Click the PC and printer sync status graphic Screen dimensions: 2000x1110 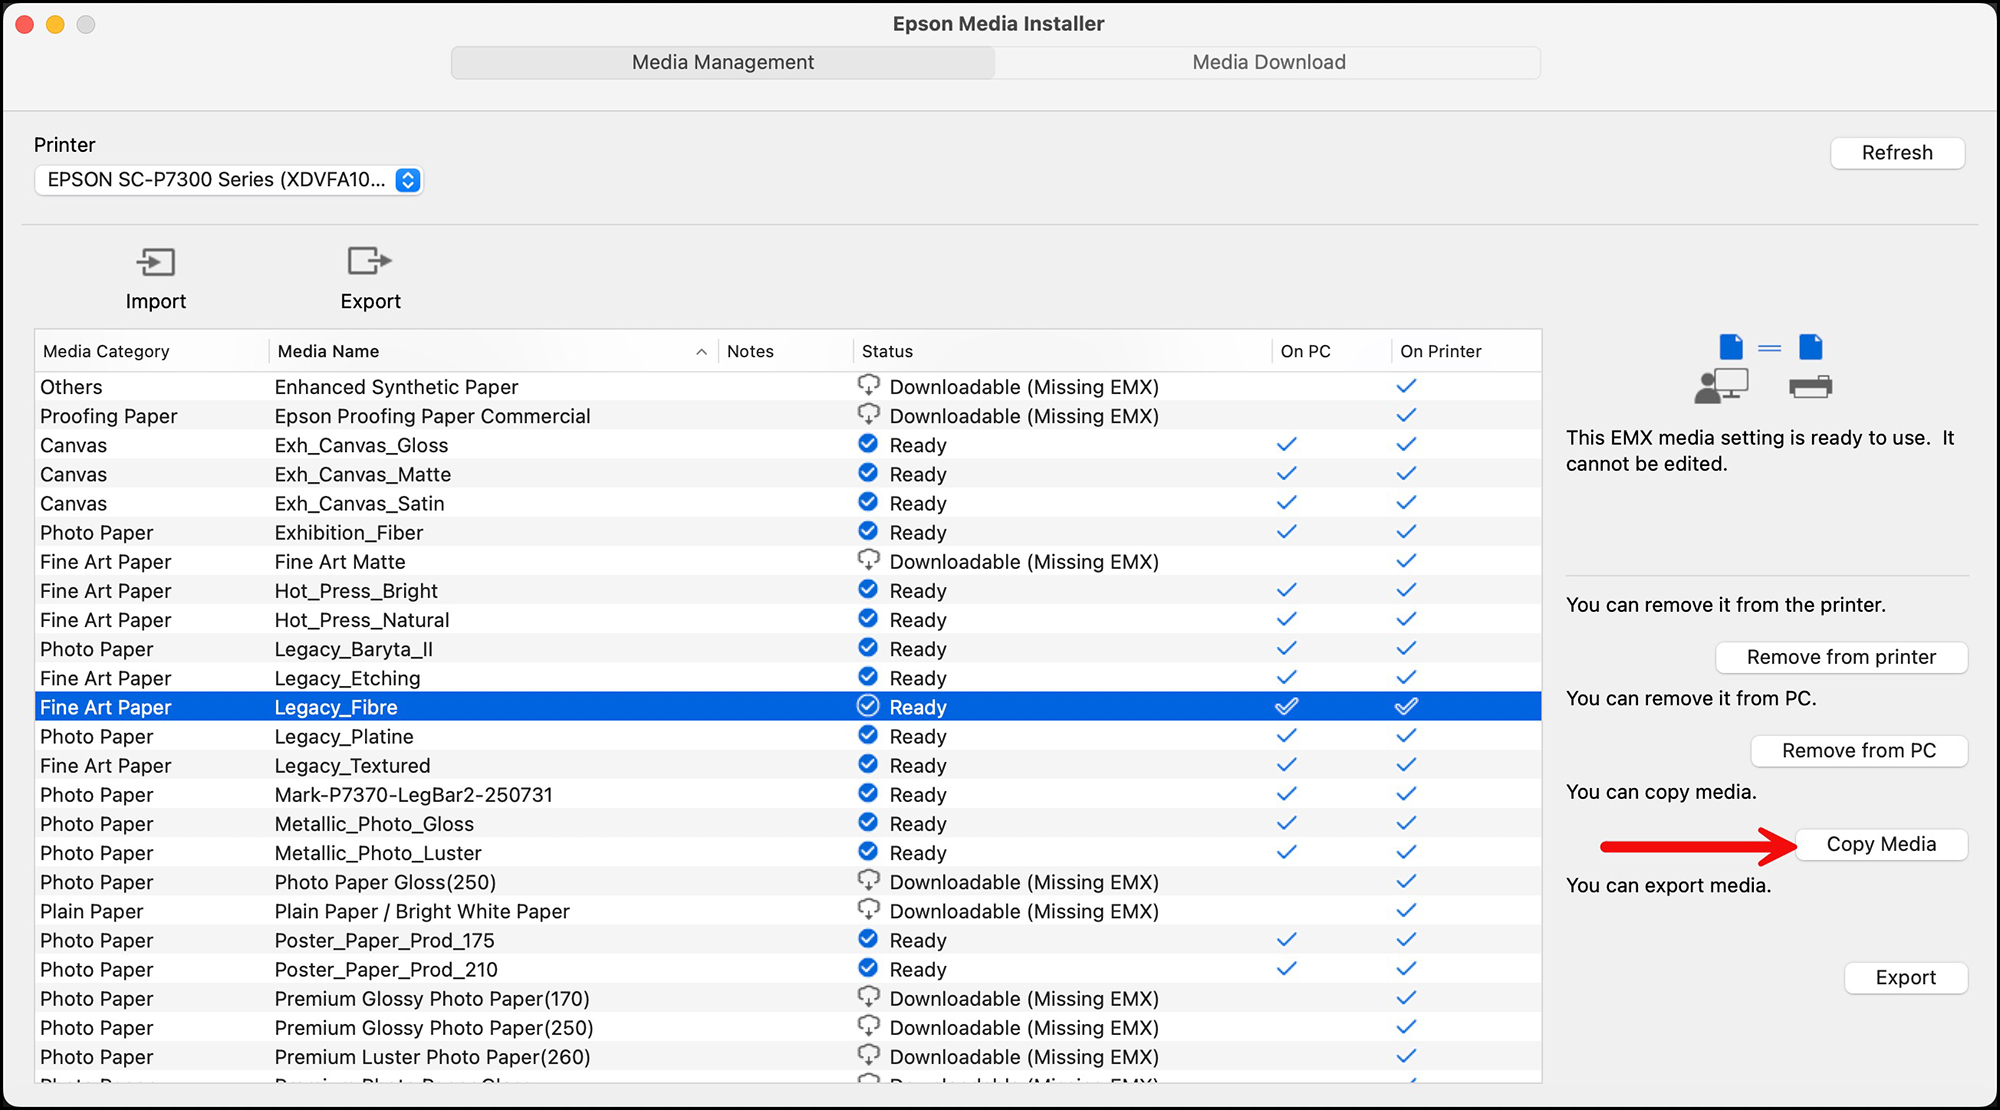click(1765, 368)
